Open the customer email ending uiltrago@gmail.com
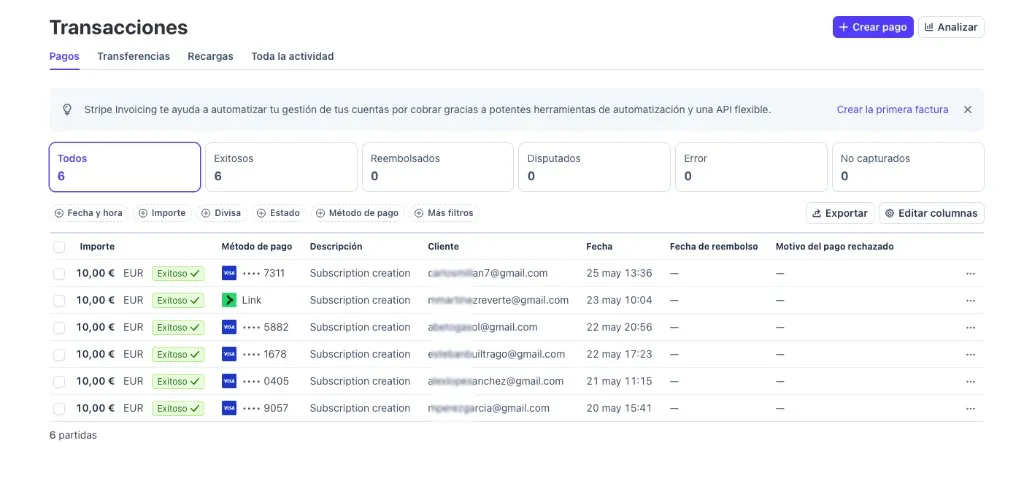Image resolution: width=1024 pixels, height=480 pixels. click(496, 355)
